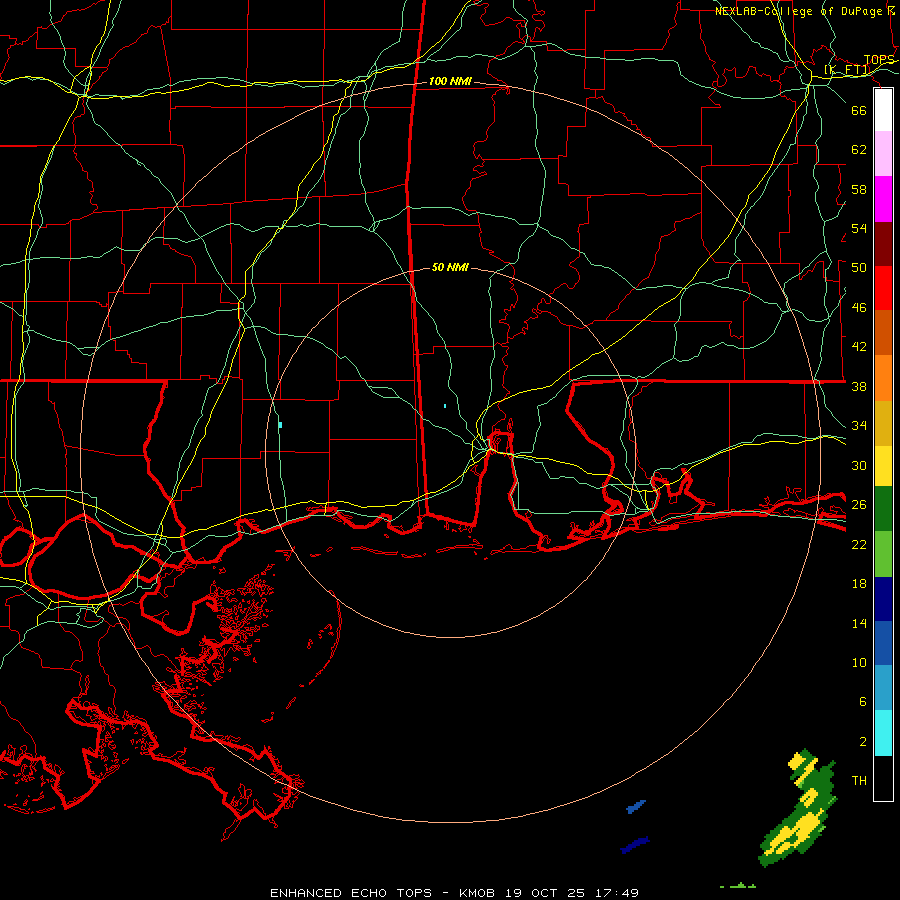The height and width of the screenshot is (900, 900).
Task: Click the ENHANCED ECHO TOPS caption
Action: pyautogui.click(x=351, y=893)
